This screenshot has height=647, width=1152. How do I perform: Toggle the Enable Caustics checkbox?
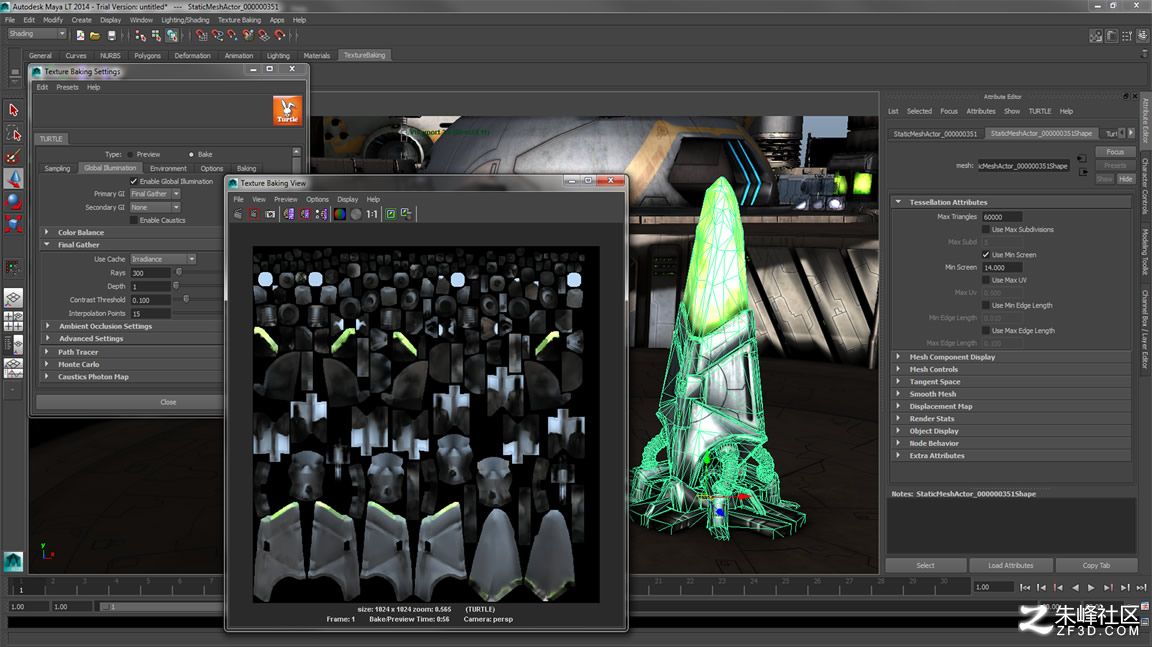[x=134, y=220]
